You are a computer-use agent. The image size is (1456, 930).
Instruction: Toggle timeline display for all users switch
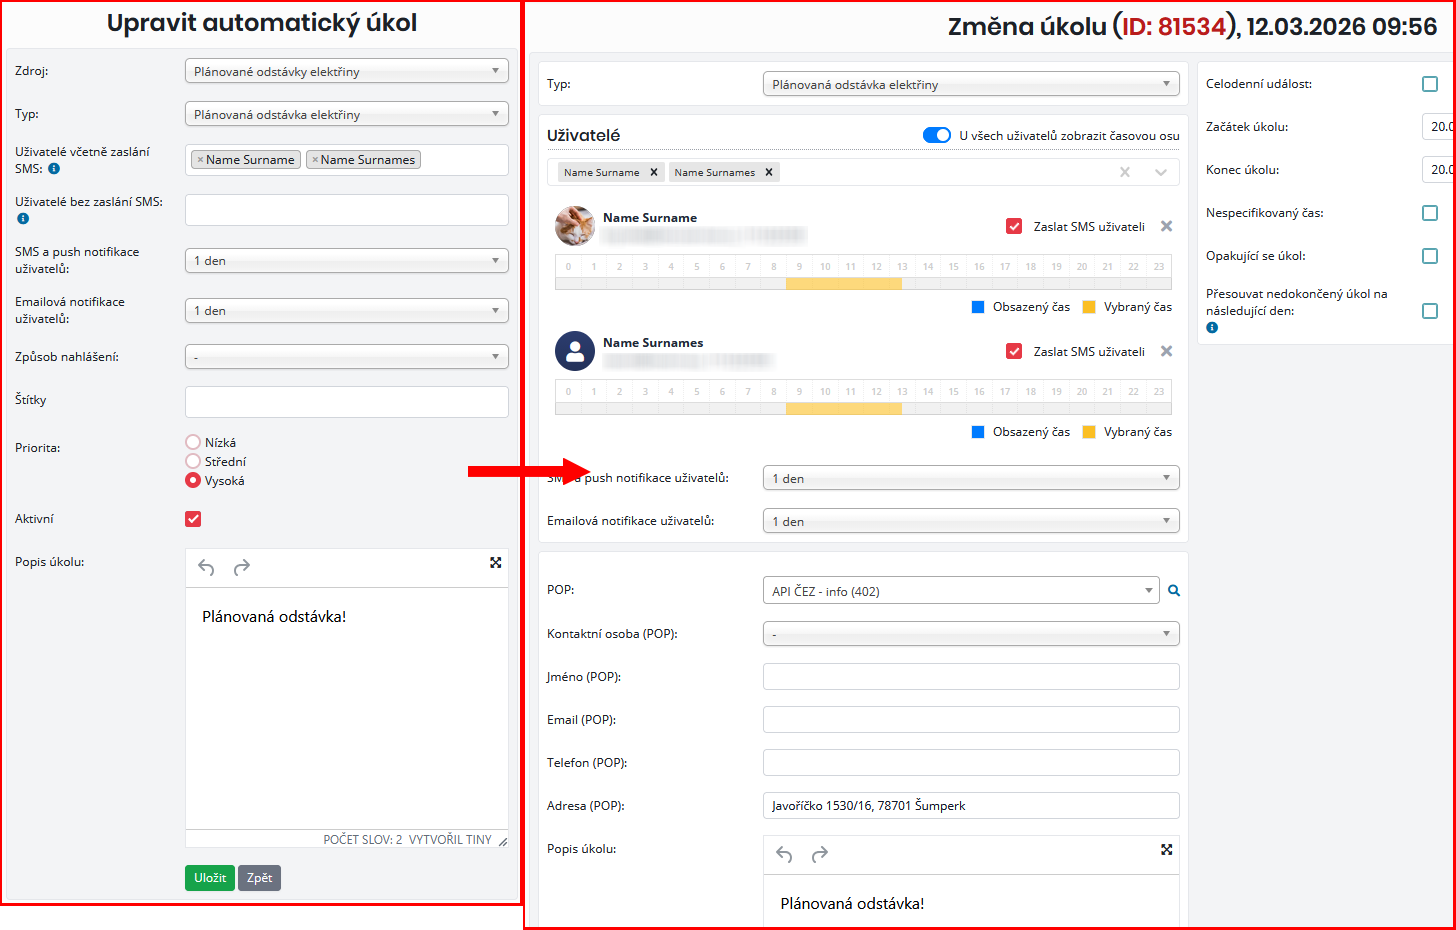(936, 135)
